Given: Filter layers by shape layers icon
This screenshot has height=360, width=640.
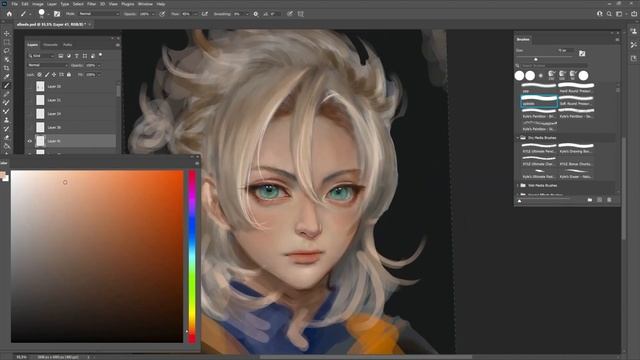Looking at the screenshot, I should (84, 56).
